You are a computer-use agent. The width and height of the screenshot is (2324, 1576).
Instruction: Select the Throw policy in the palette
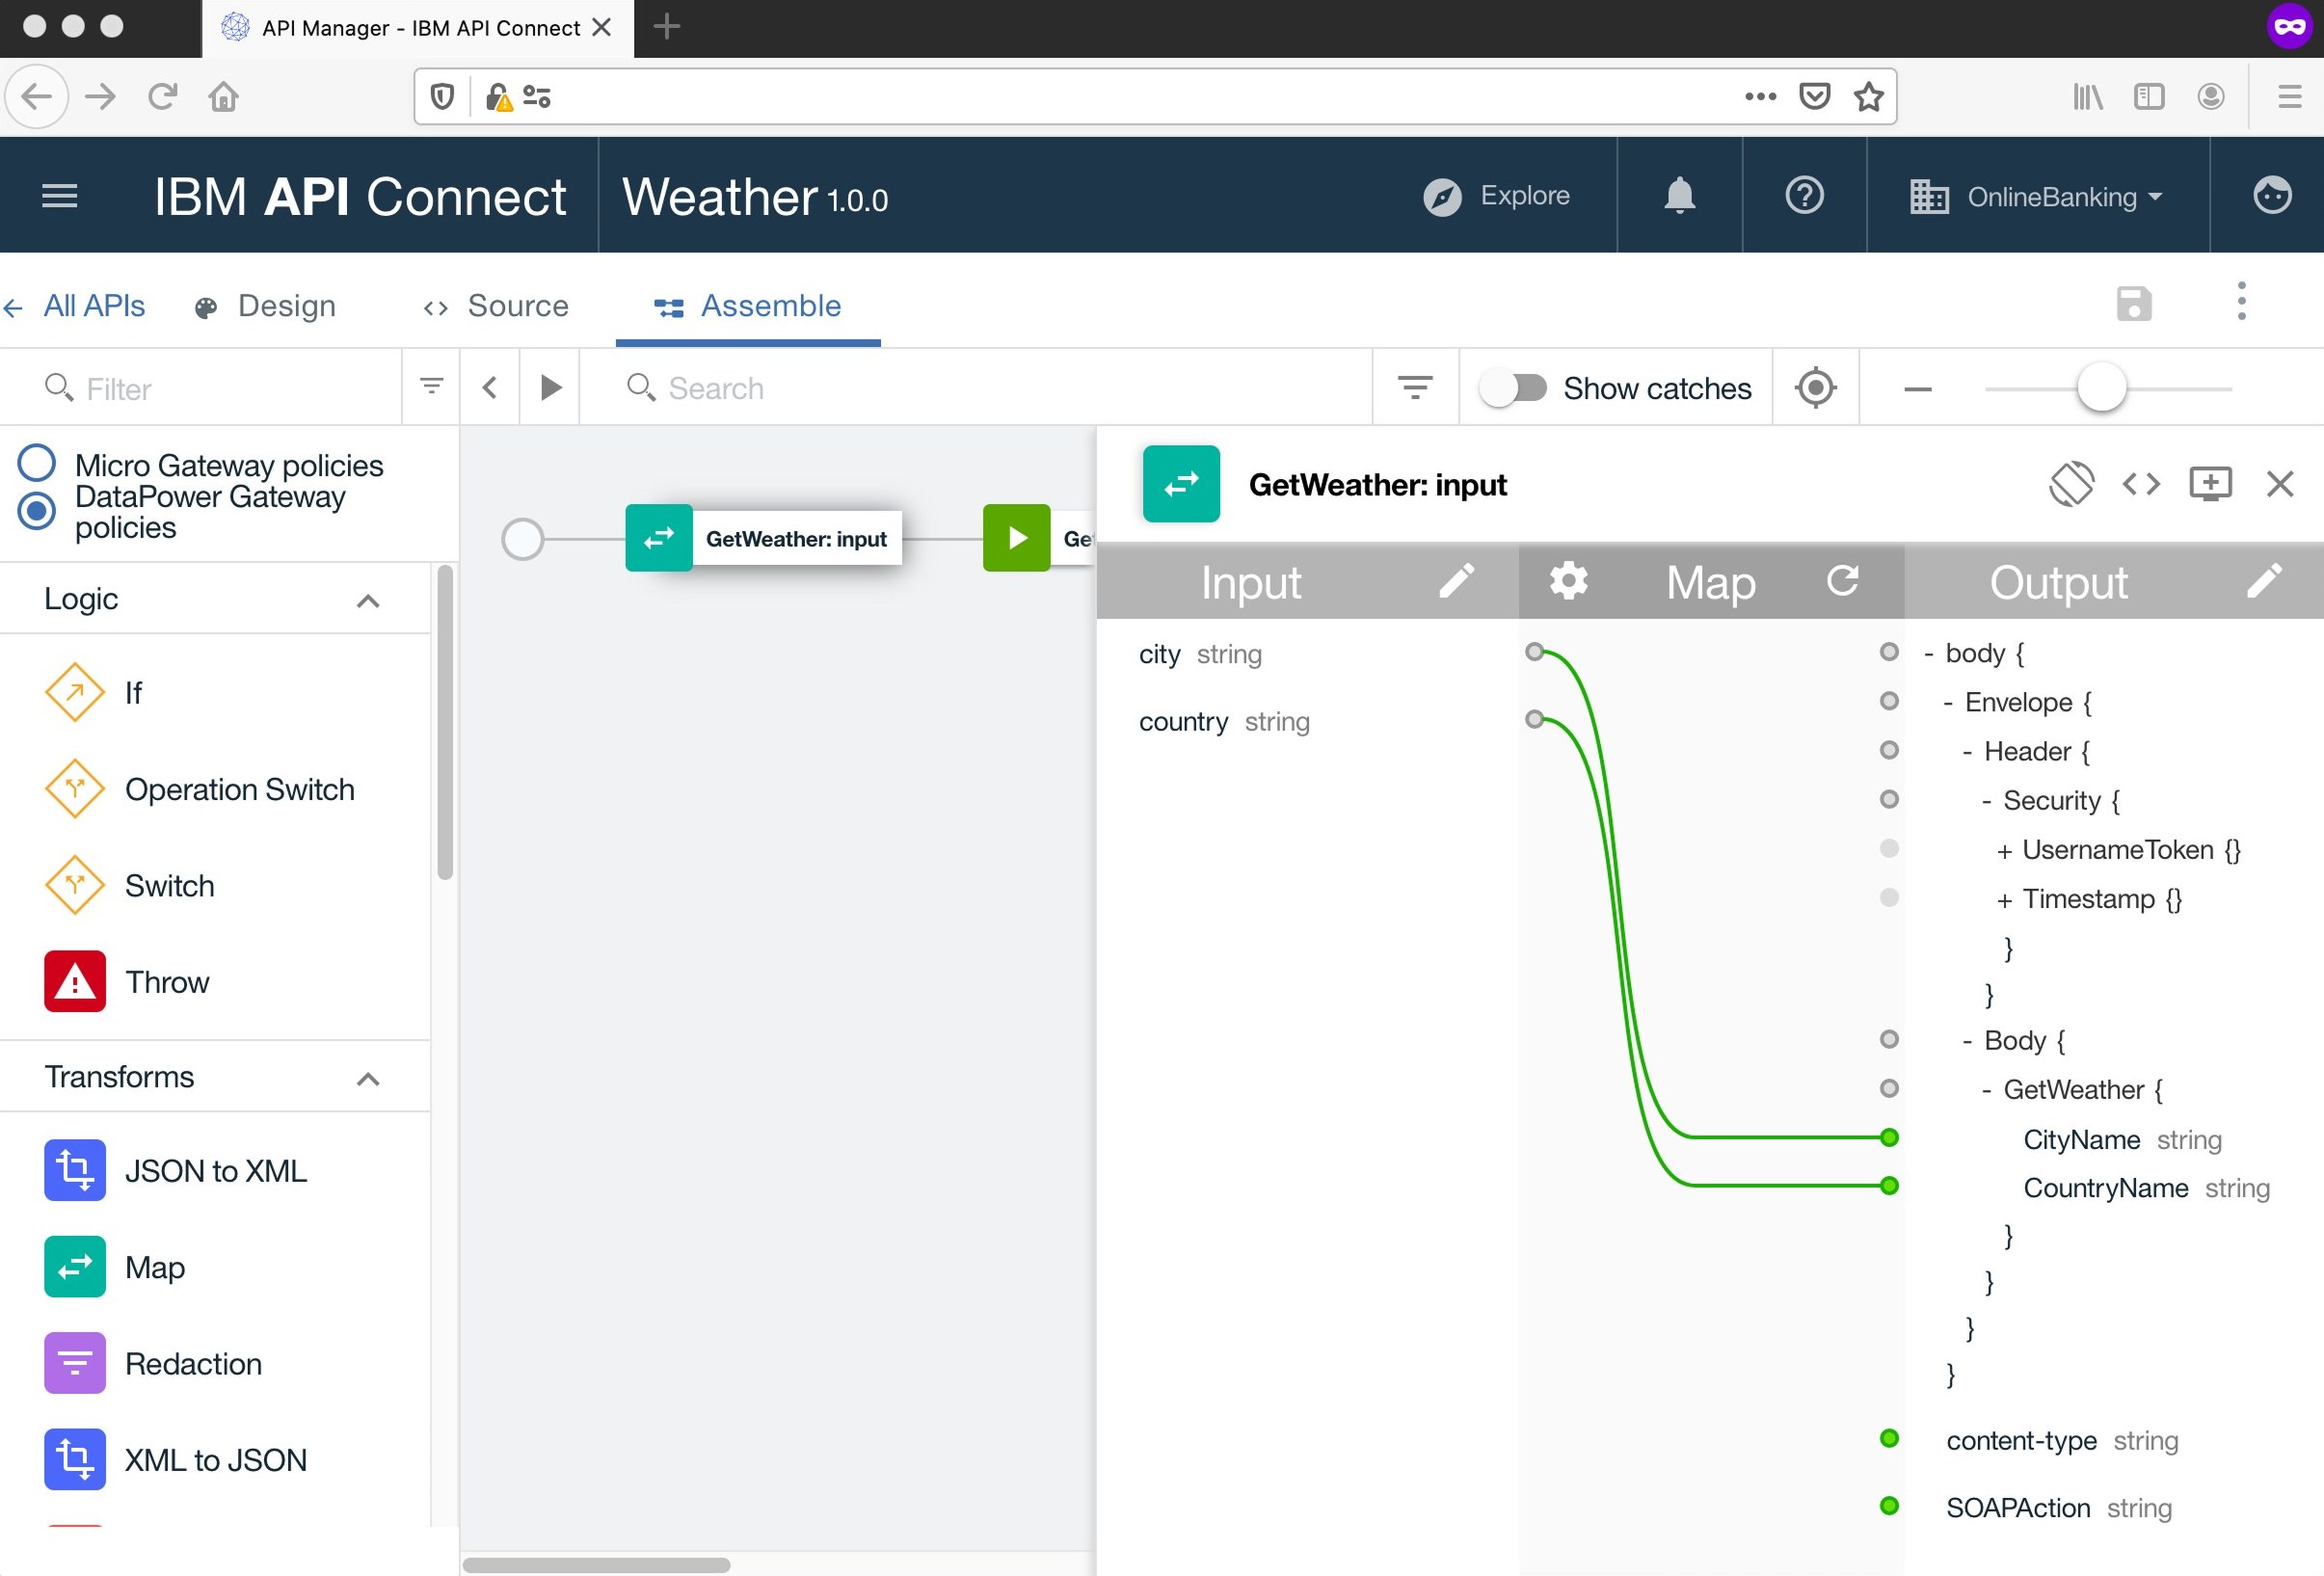coord(127,982)
